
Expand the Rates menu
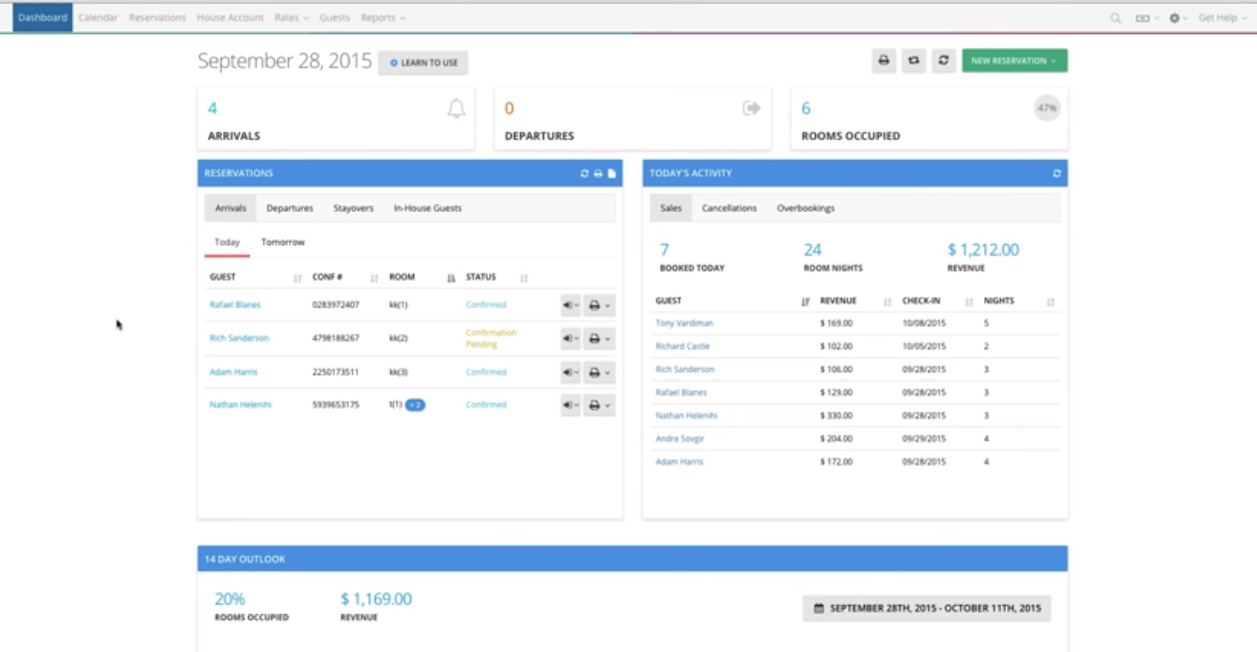(x=290, y=18)
